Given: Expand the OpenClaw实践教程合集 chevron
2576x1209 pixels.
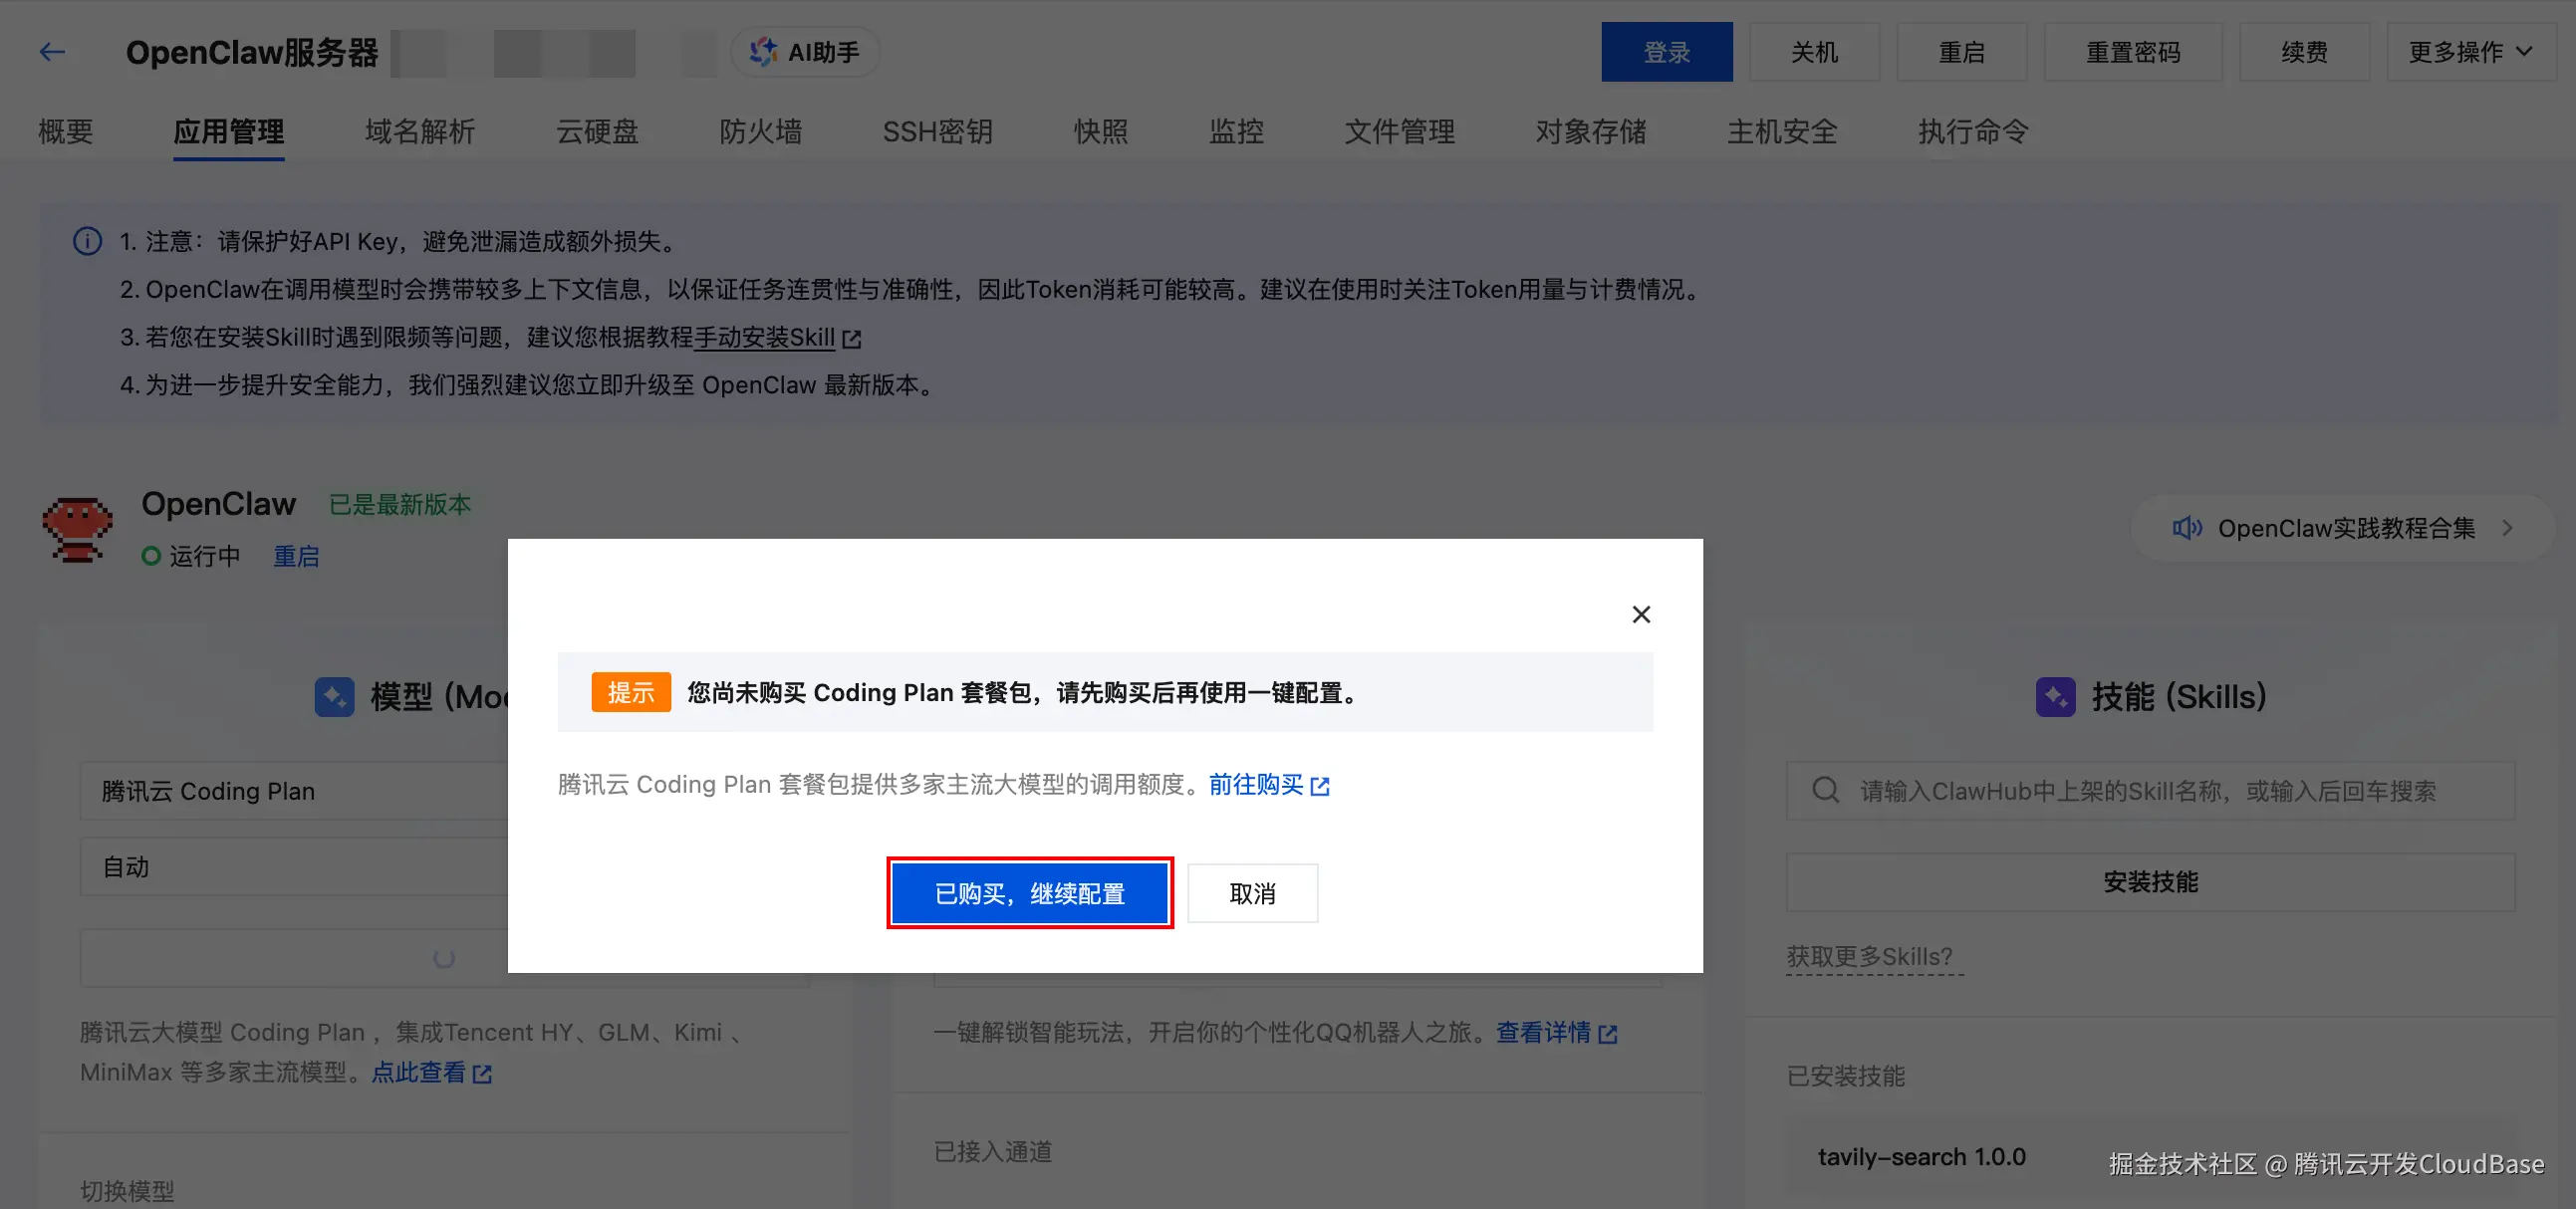Looking at the screenshot, I should pyautogui.click(x=2506, y=528).
